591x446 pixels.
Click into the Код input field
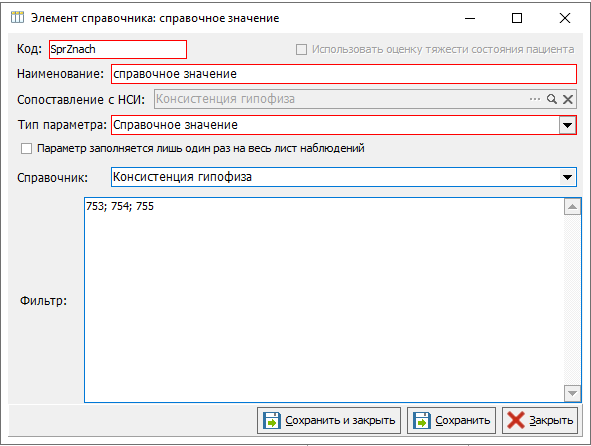[118, 49]
